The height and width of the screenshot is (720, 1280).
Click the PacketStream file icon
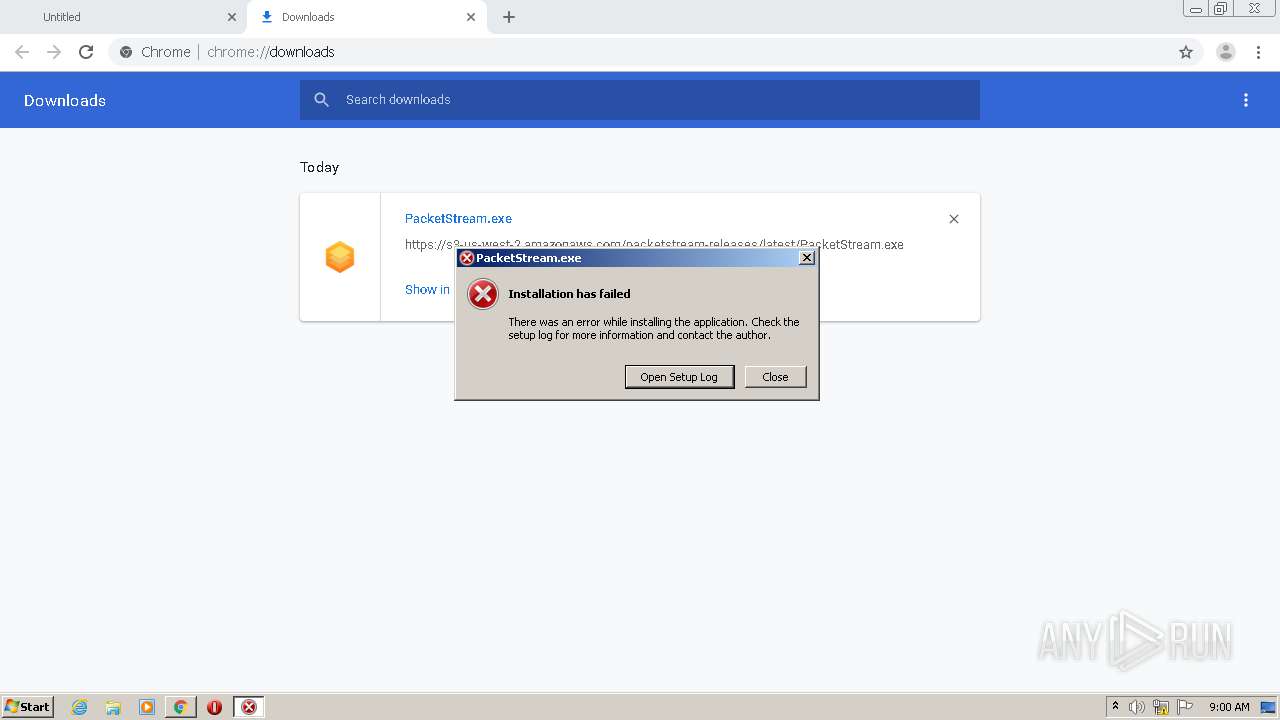(x=340, y=257)
